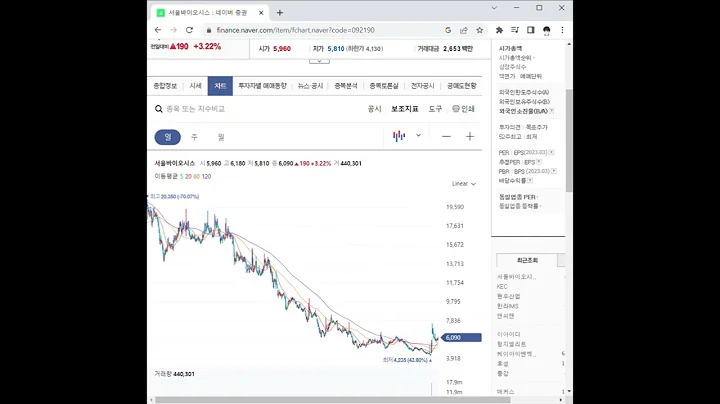Image resolution: width=720 pixels, height=404 pixels.
Task: Open a new browser tab
Action: (280, 13)
